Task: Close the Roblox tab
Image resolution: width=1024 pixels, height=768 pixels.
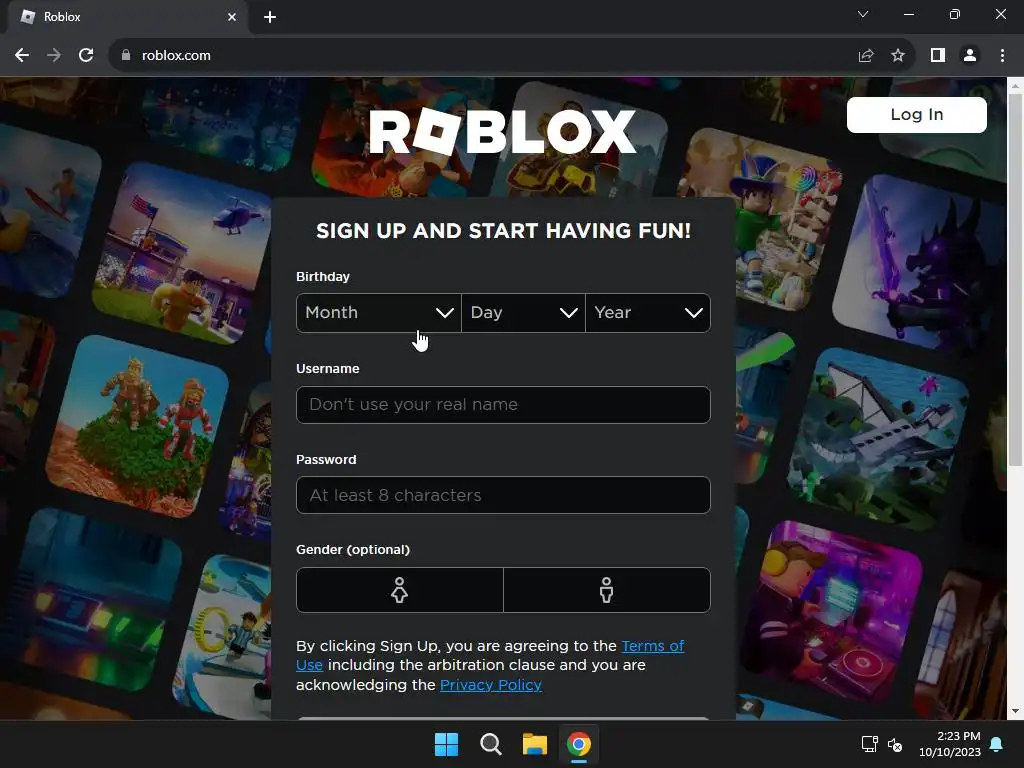Action: point(232,17)
